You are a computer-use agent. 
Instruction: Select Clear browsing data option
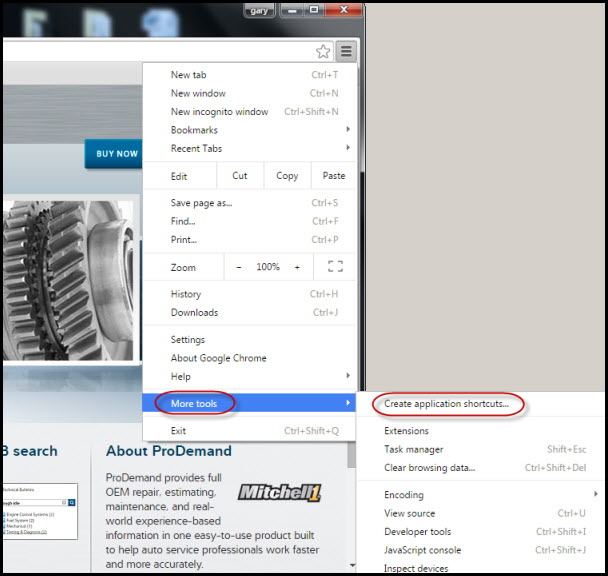[x=430, y=468]
